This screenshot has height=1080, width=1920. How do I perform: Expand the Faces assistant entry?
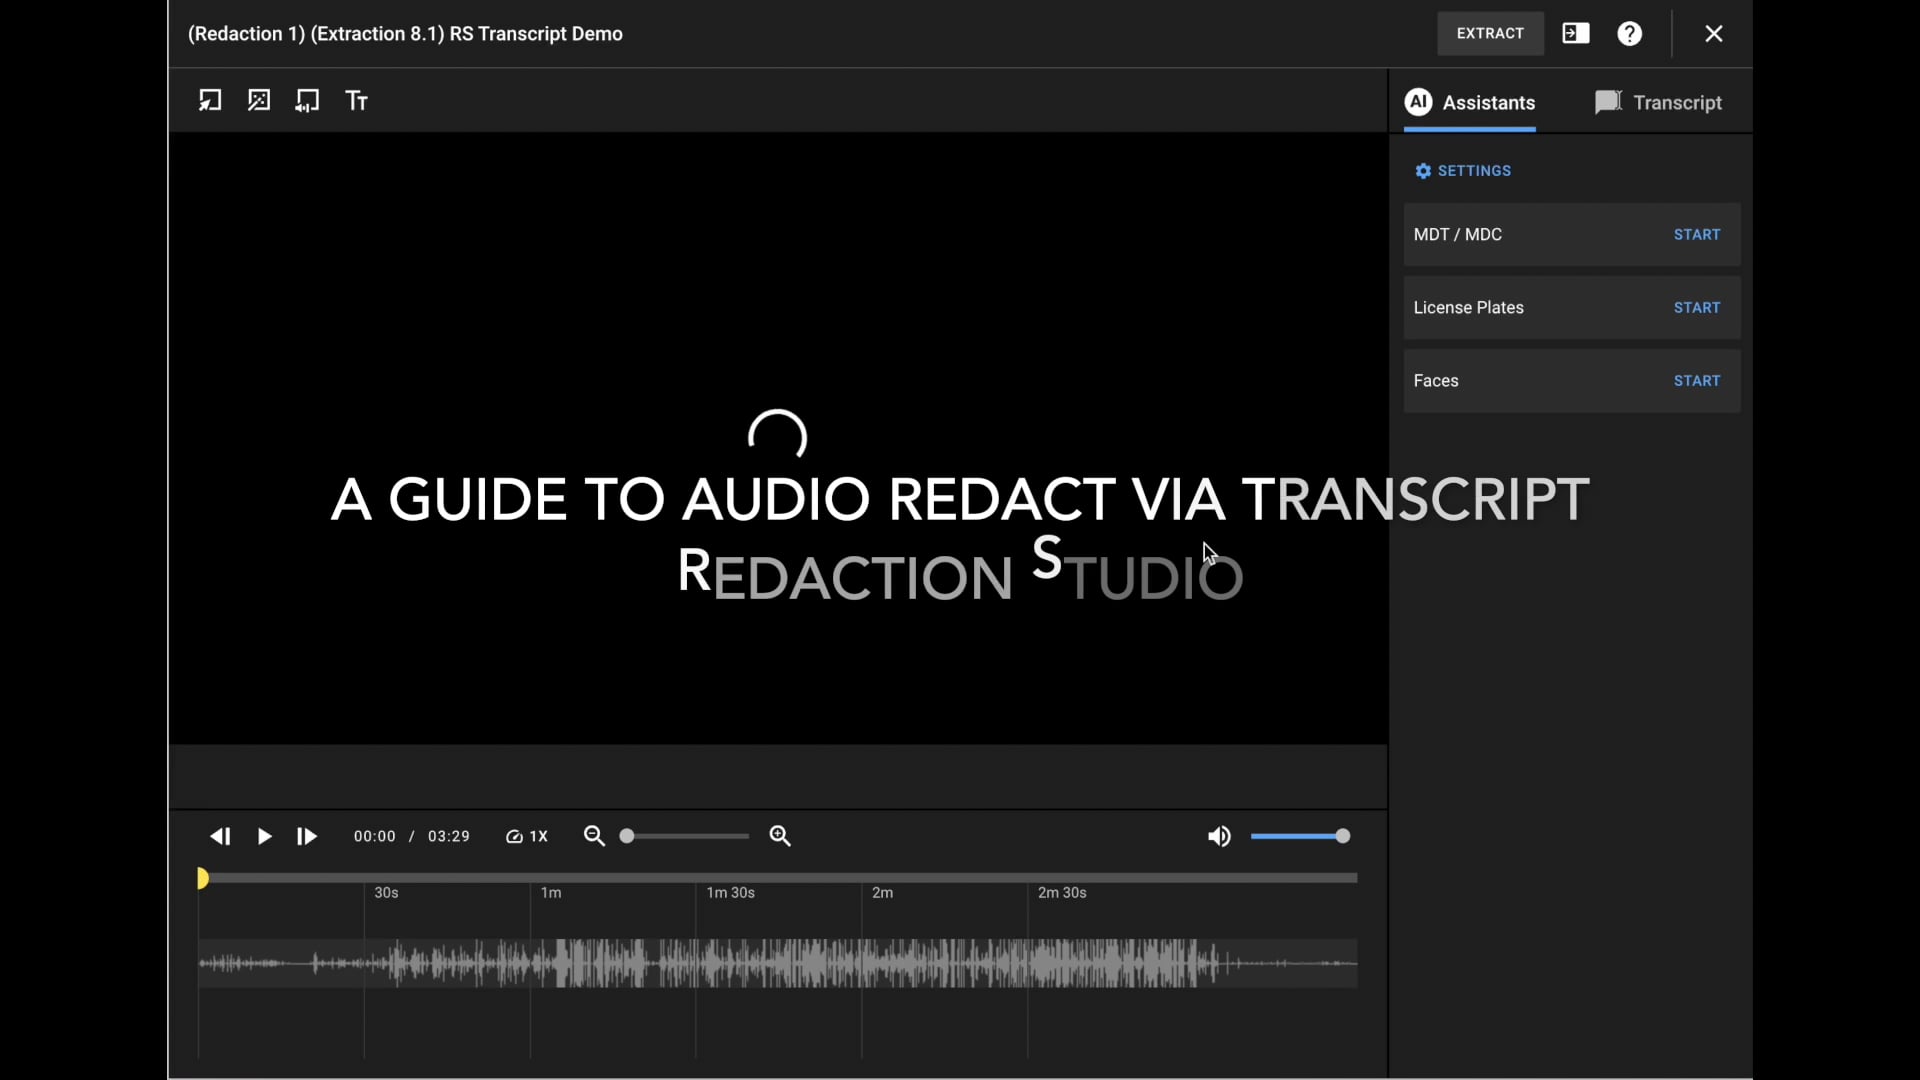point(1436,380)
